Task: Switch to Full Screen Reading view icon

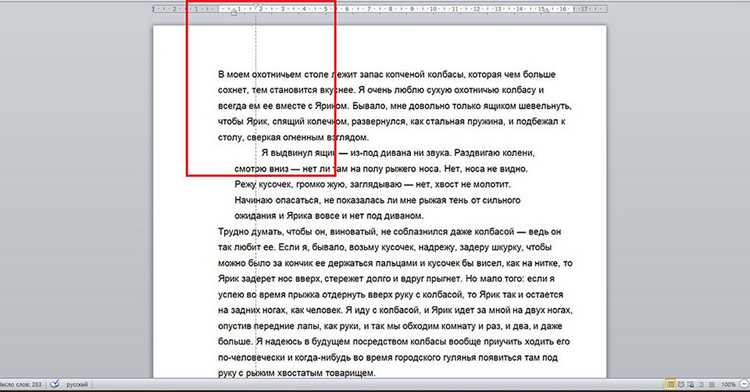Action: point(681,384)
